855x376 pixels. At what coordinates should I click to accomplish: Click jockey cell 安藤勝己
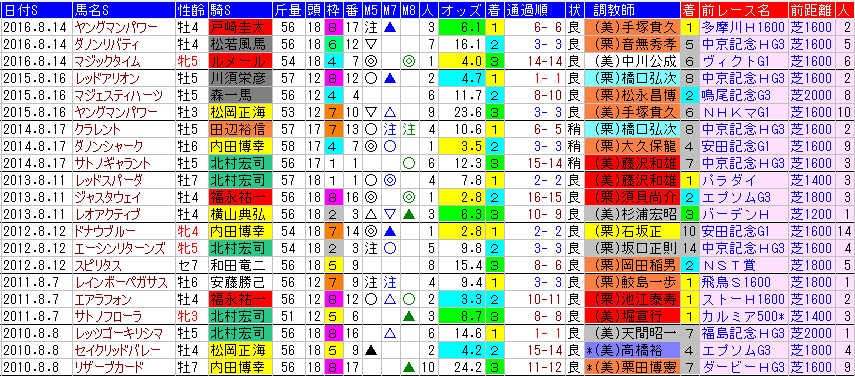click(x=240, y=282)
